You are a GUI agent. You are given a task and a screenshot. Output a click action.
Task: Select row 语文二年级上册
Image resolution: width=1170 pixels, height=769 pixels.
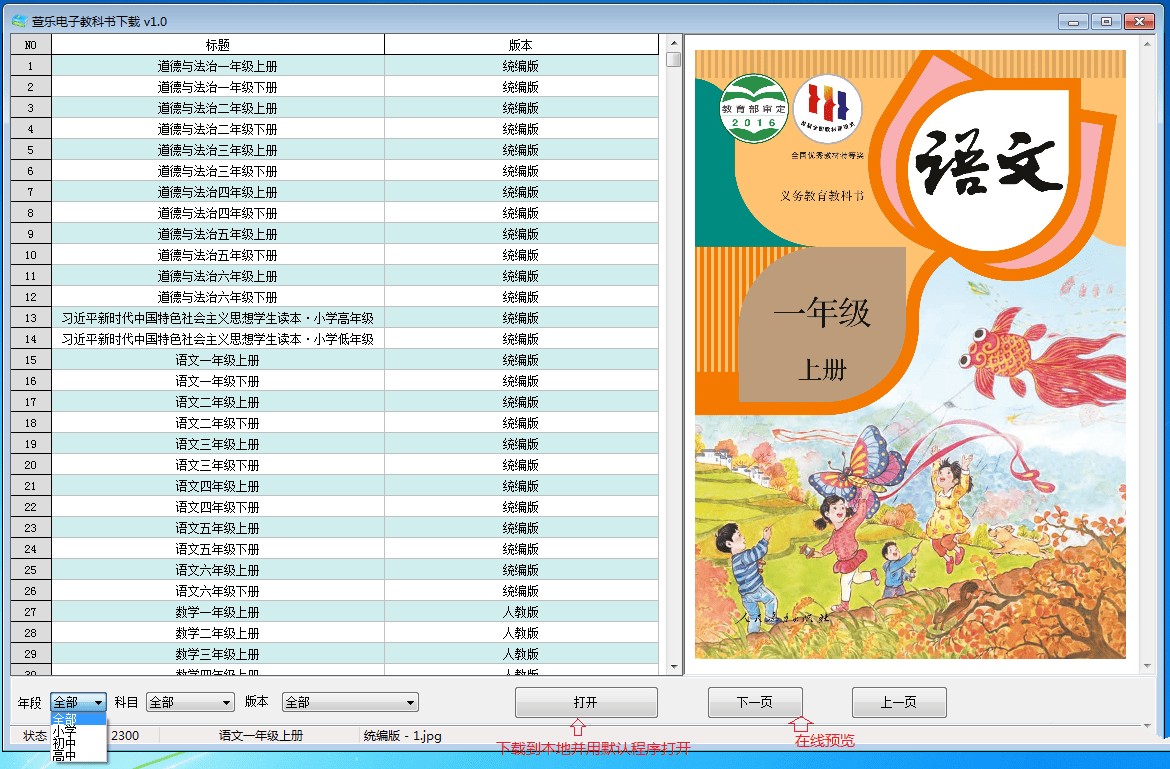334,401
